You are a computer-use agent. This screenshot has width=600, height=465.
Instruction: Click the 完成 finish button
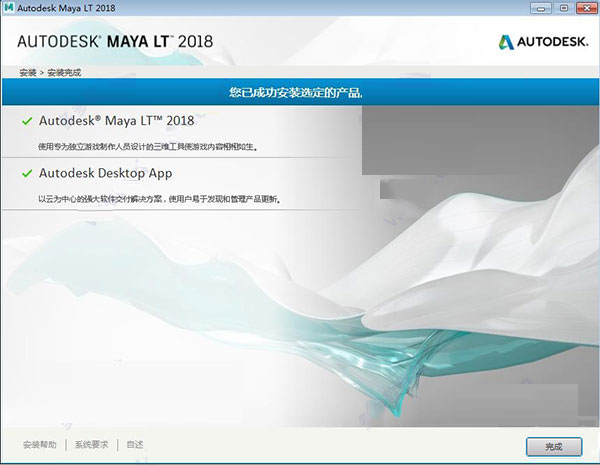pos(554,447)
